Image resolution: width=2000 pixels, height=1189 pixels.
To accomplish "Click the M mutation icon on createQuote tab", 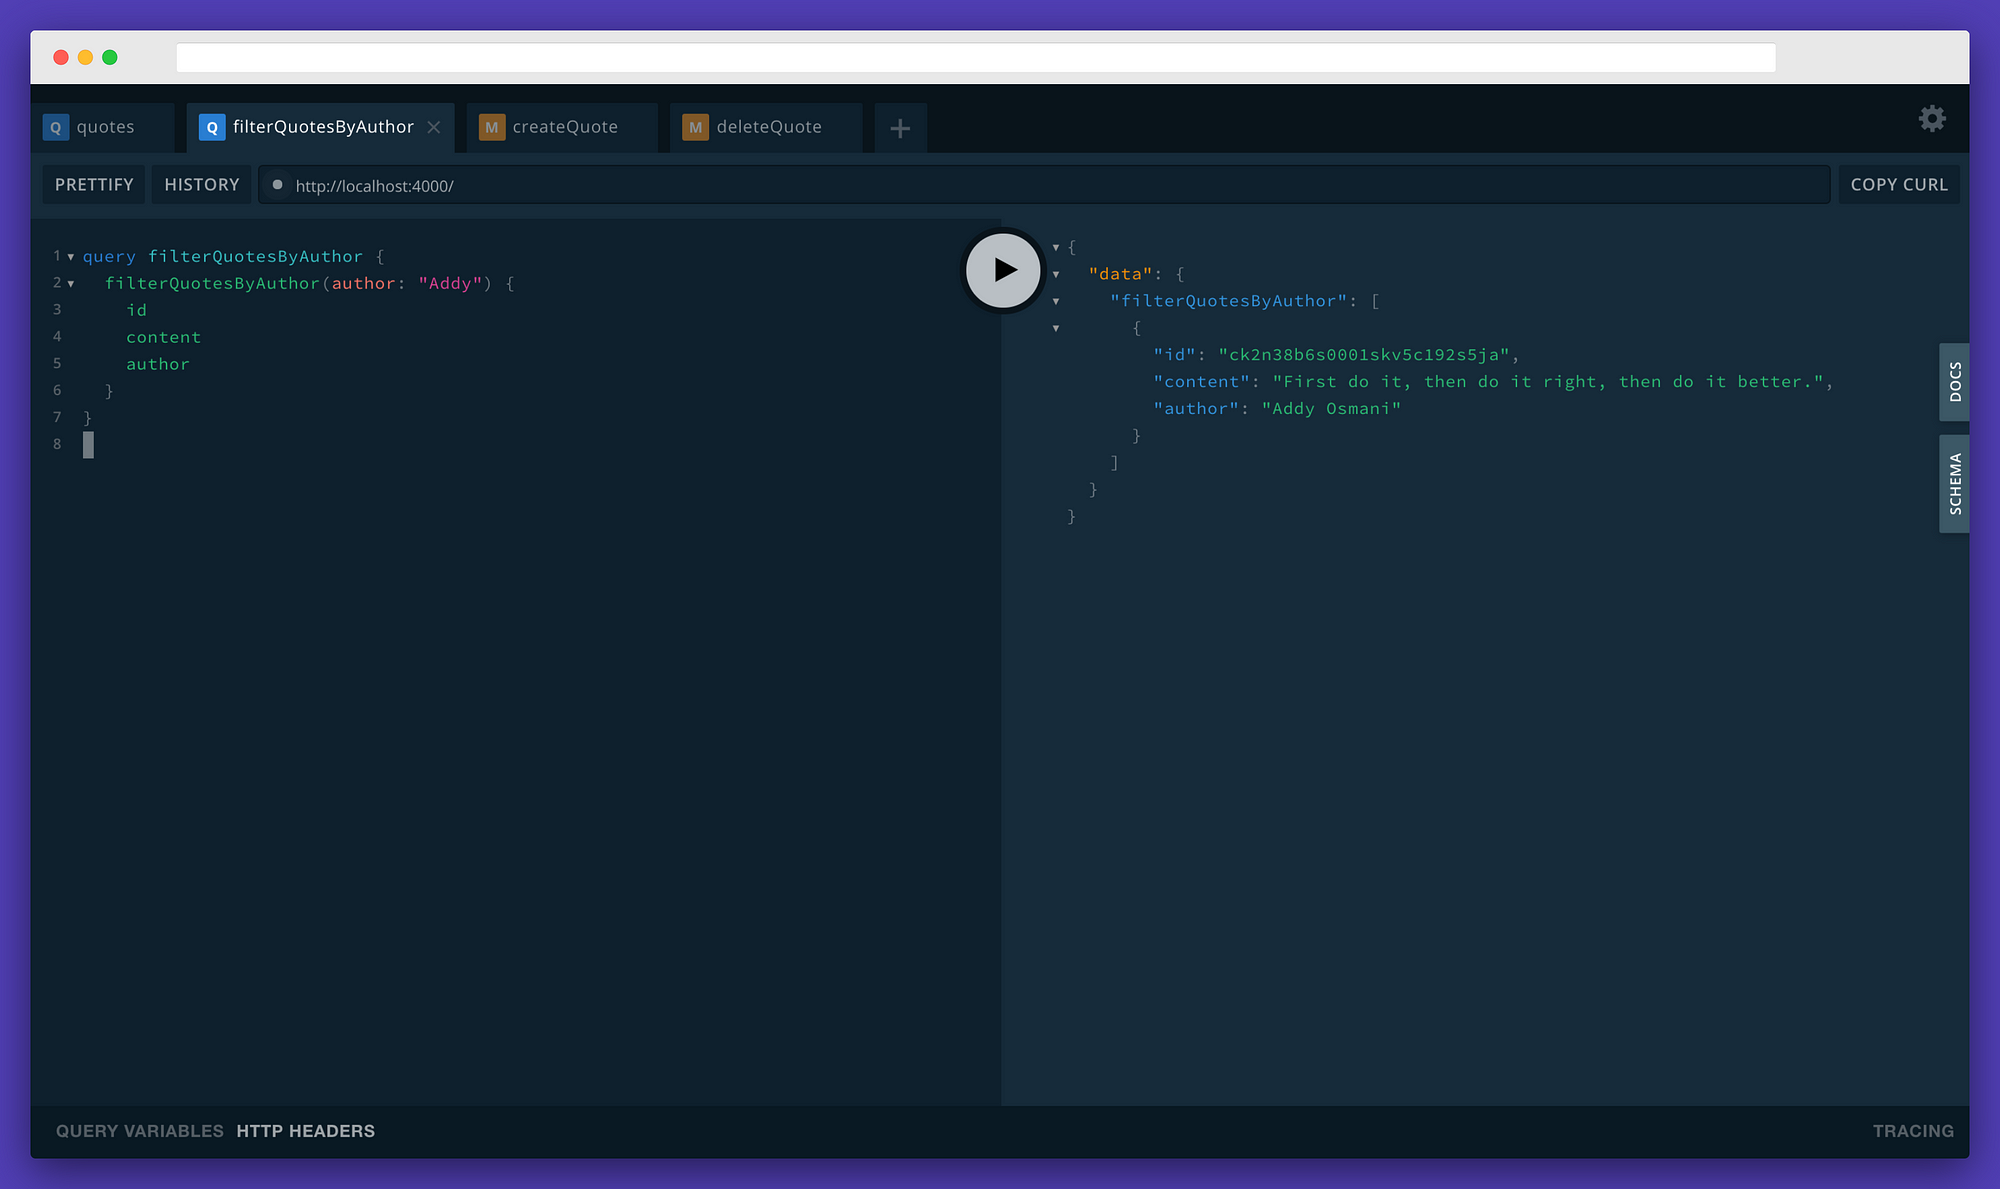I will 491,127.
